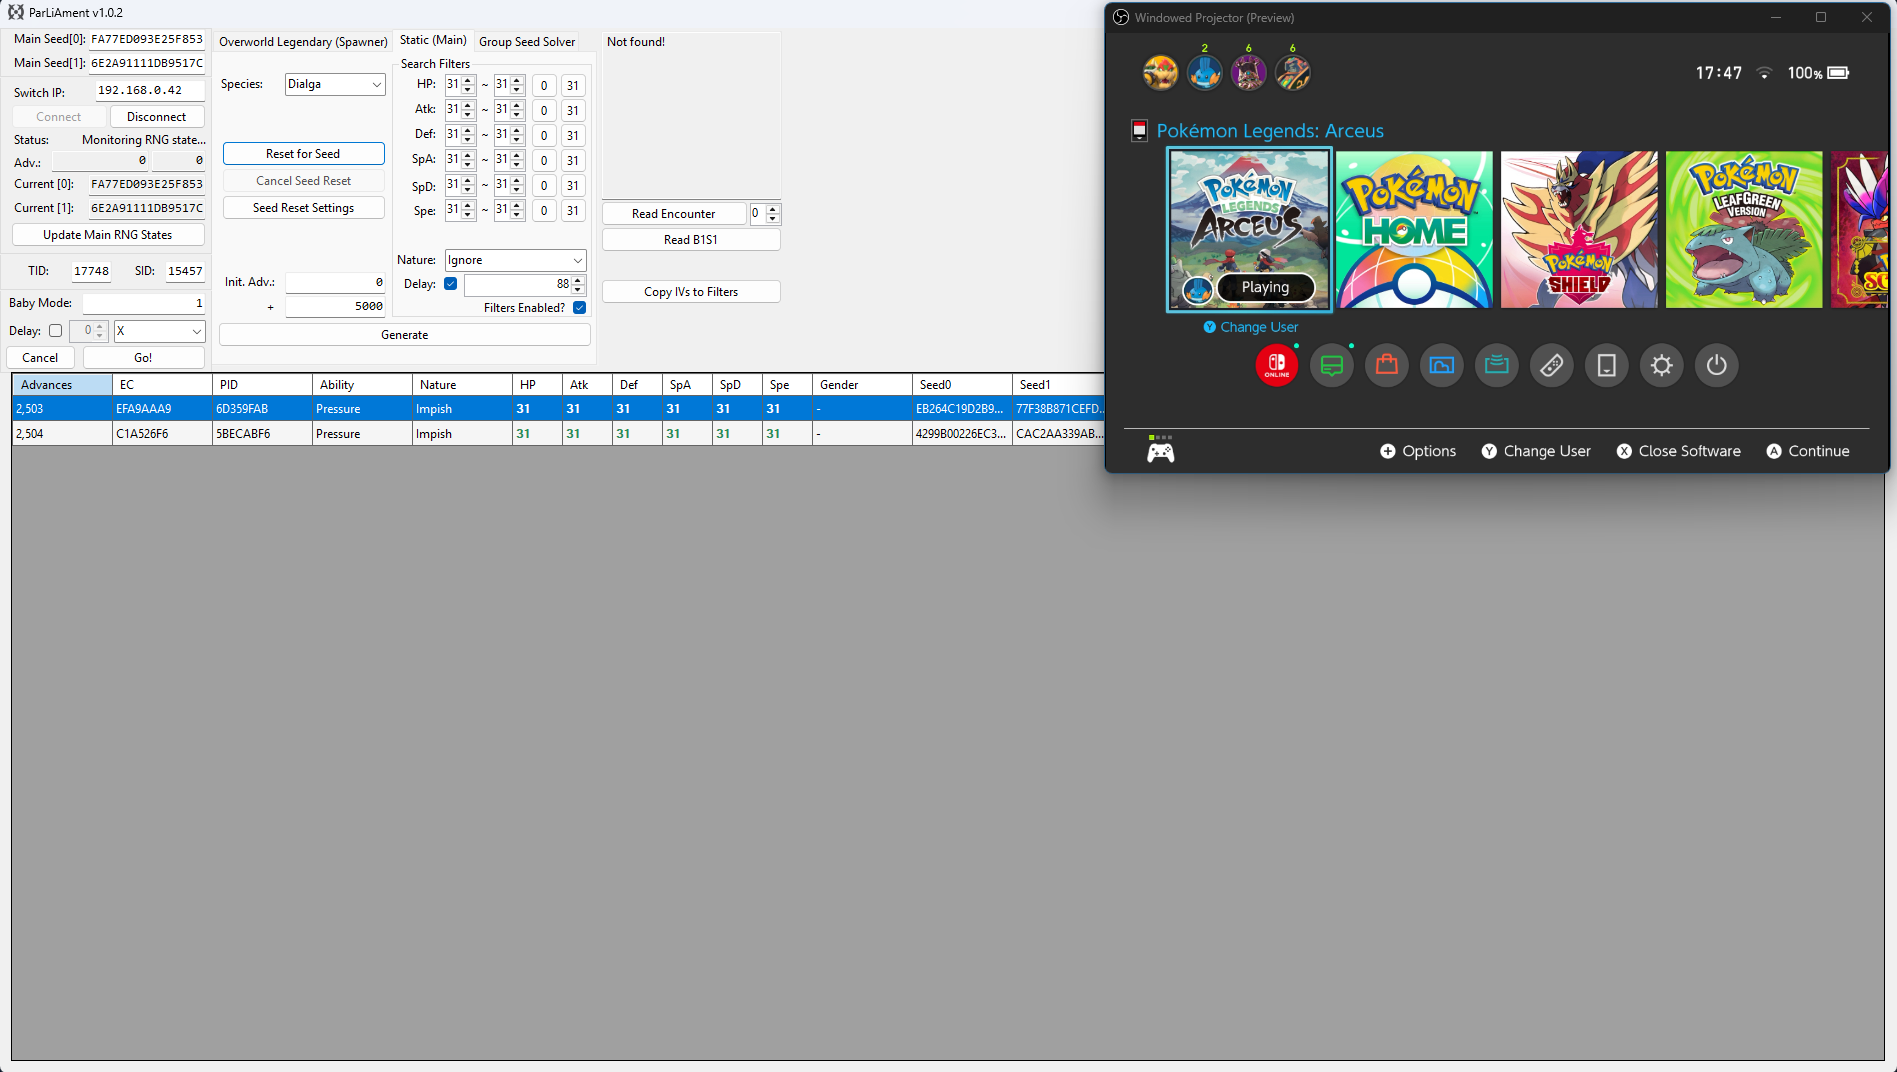Screen dimensions: 1897x1072
Task: Toggle the static Delay checkbox next to 88
Action: 451,284
